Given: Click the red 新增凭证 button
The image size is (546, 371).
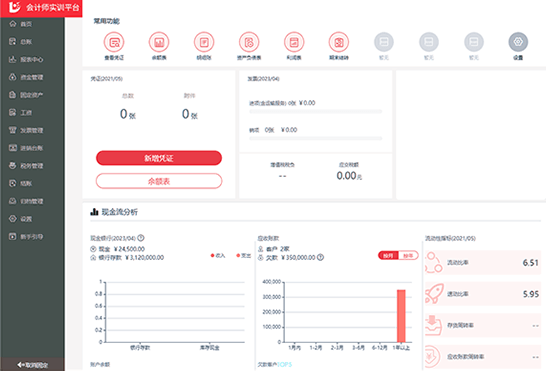Looking at the screenshot, I should [159, 158].
